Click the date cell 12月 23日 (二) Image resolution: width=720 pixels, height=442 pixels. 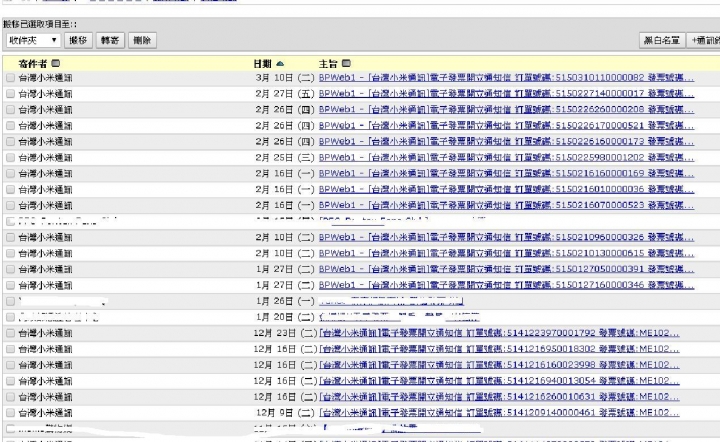click(x=285, y=333)
